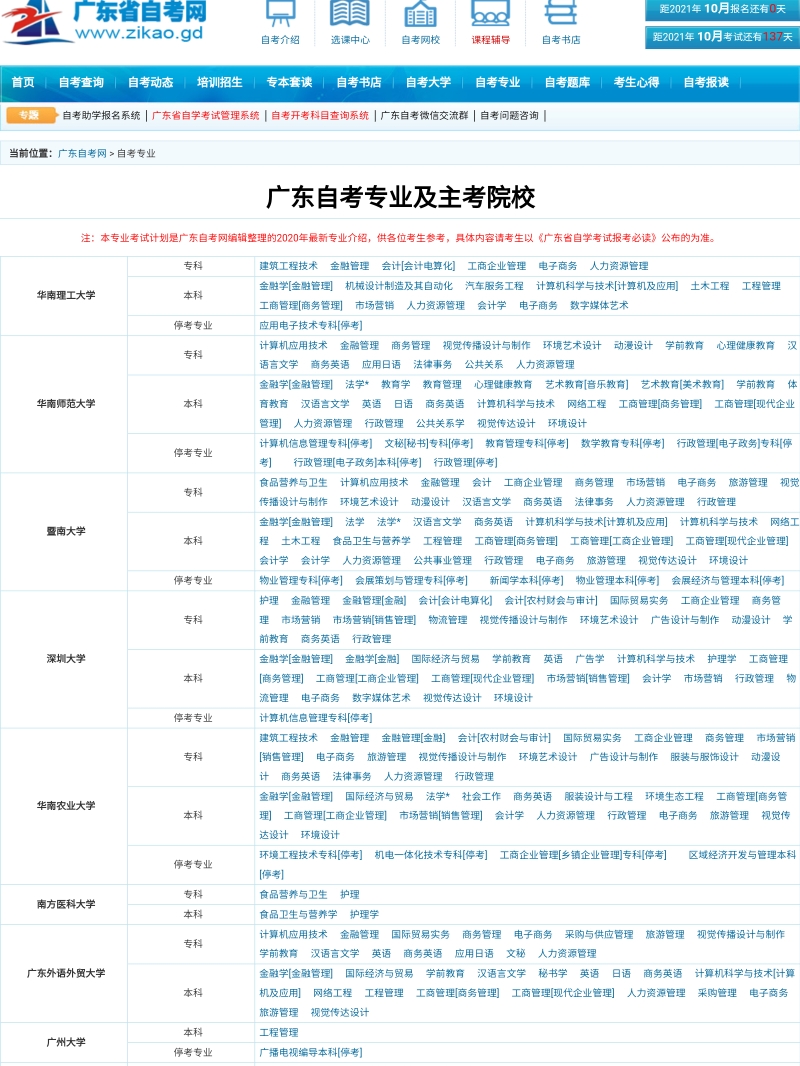Click the 10月报名 countdown banner
The height and width of the screenshot is (1066, 800).
click(x=722, y=9)
